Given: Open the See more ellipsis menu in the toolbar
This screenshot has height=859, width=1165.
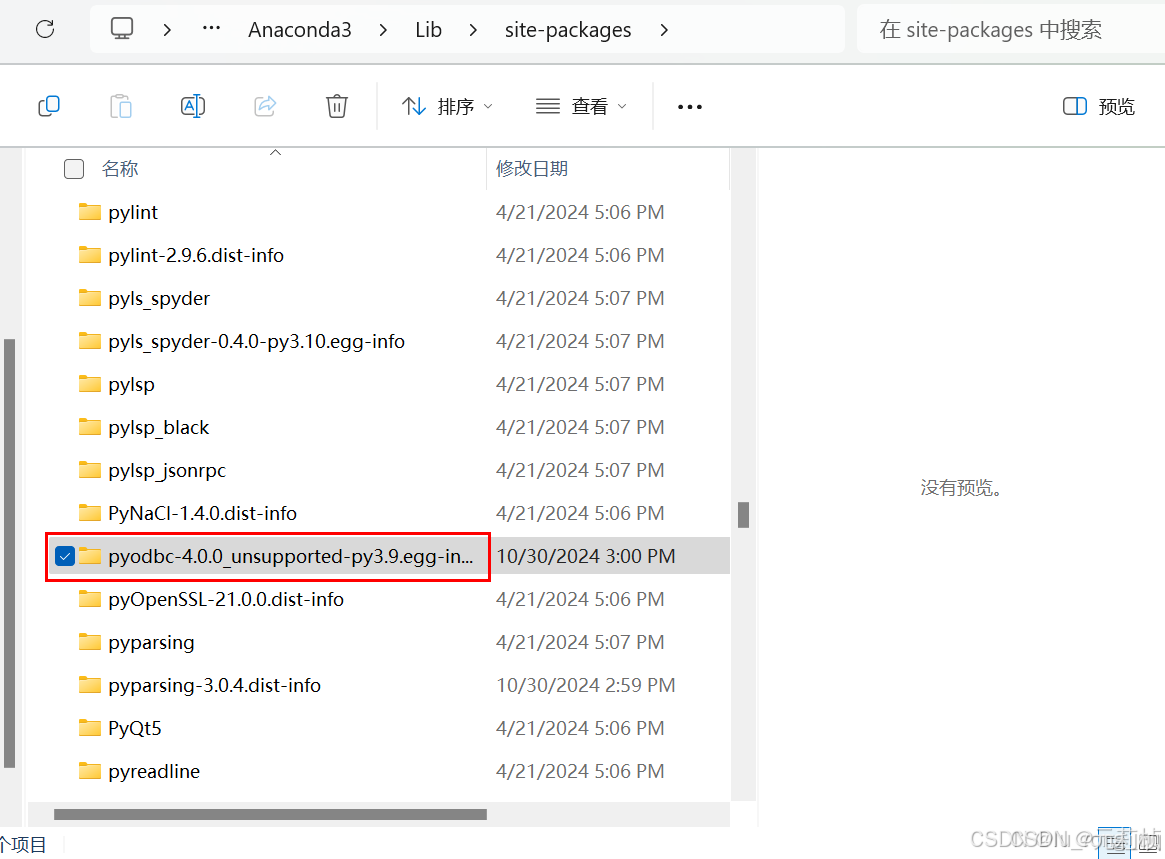Looking at the screenshot, I should [x=689, y=107].
